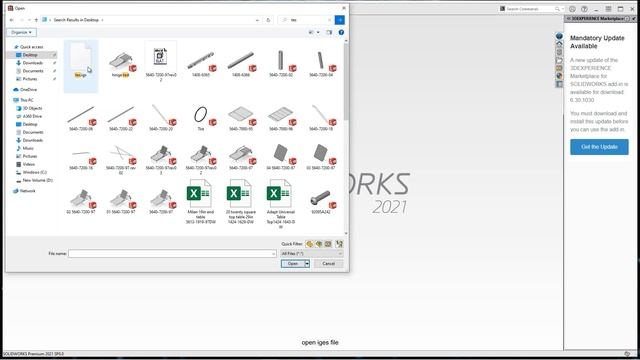Select the 03 5640-7200-87 part file

pyautogui.click(x=321, y=157)
